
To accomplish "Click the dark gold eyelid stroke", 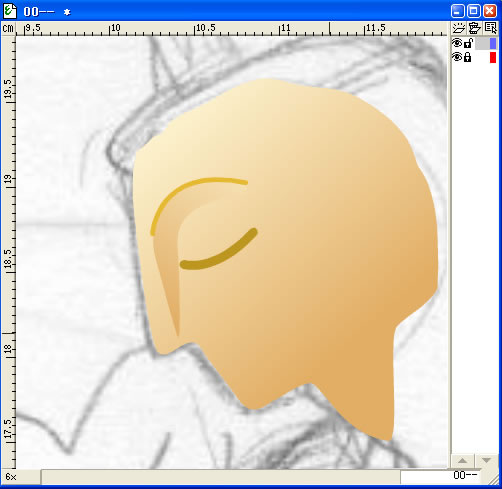I will pyautogui.click(x=219, y=250).
